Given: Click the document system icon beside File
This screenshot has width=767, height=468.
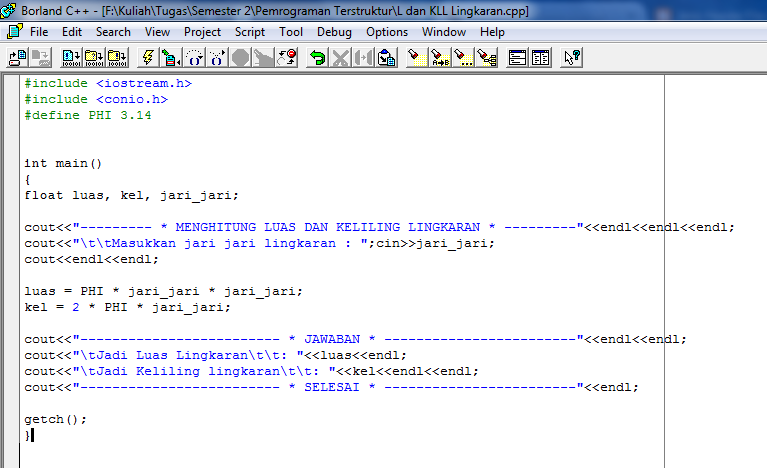Looking at the screenshot, I should tap(15, 32).
